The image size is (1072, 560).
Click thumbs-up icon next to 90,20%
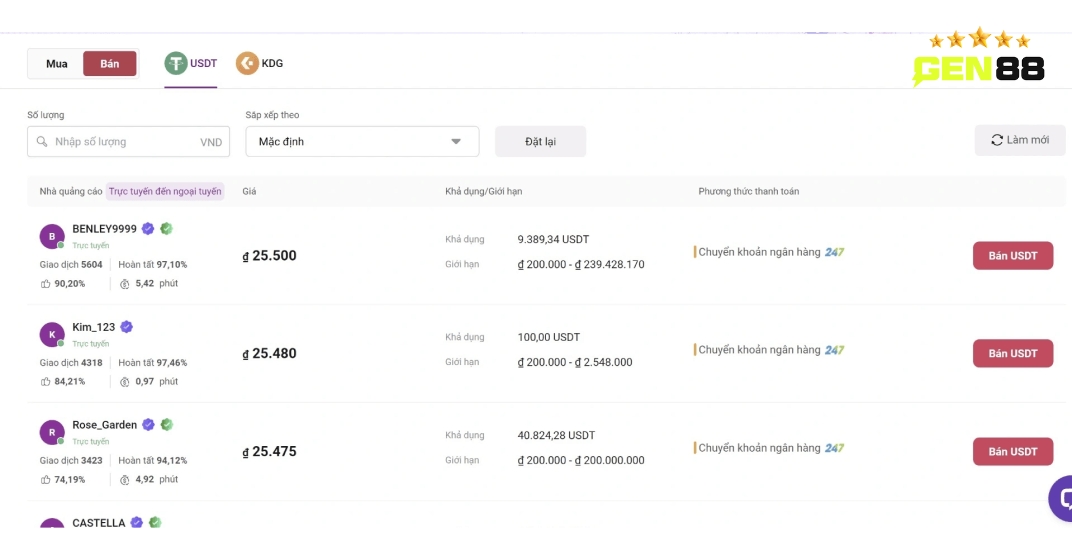[x=45, y=284]
